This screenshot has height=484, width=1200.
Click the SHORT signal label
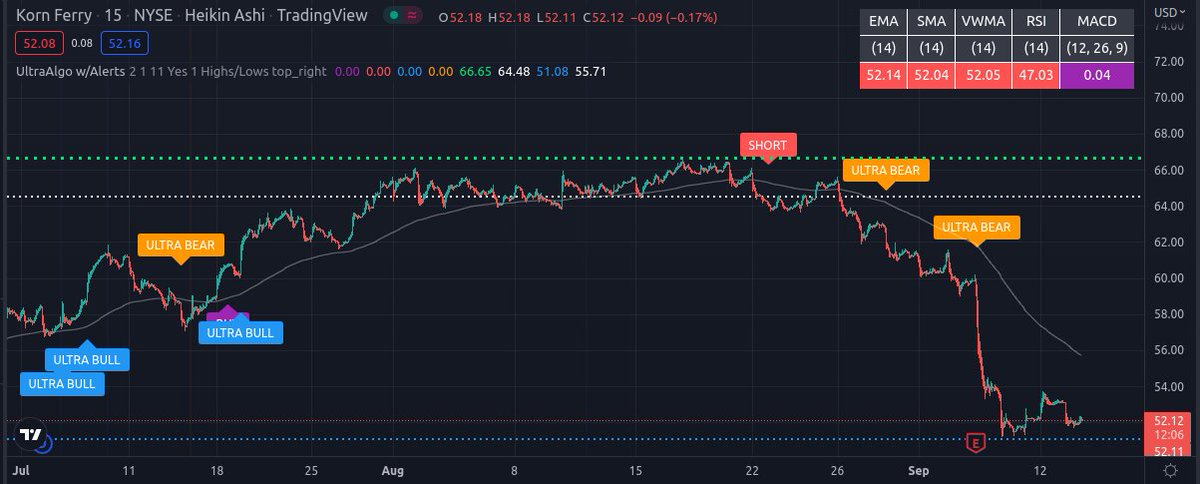pyautogui.click(x=768, y=145)
